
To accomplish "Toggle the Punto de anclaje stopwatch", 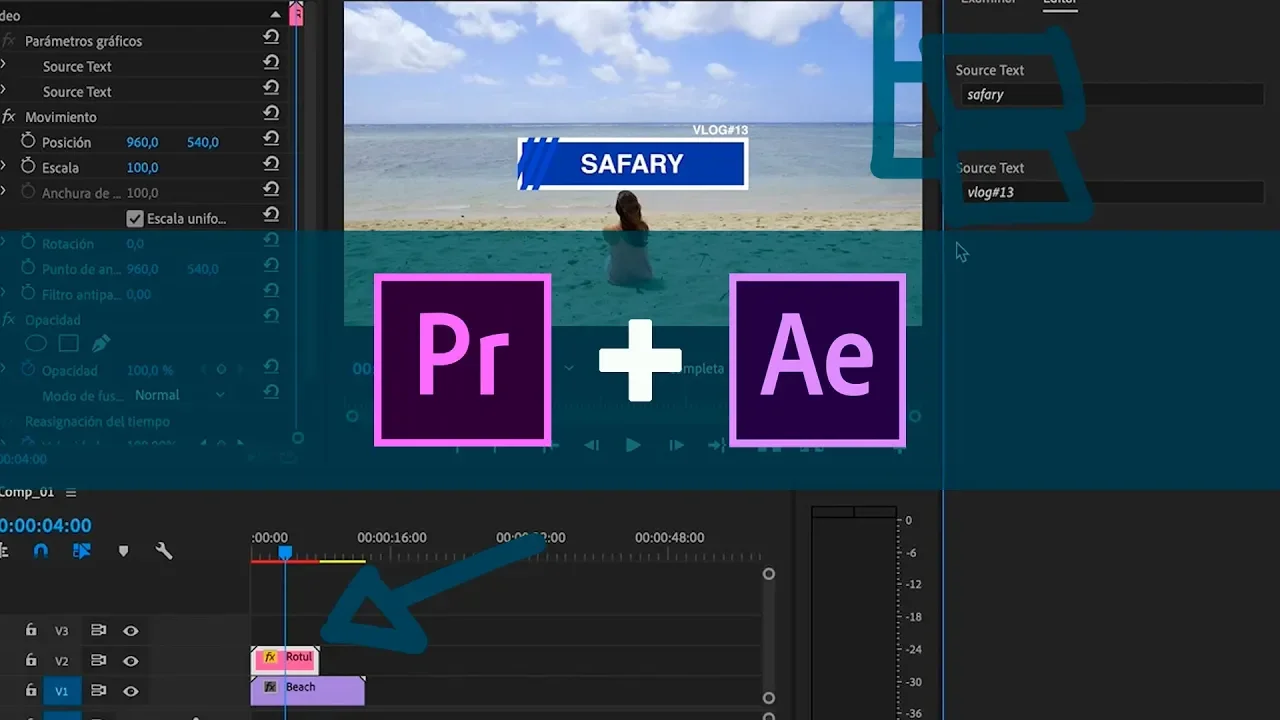I will pos(28,269).
